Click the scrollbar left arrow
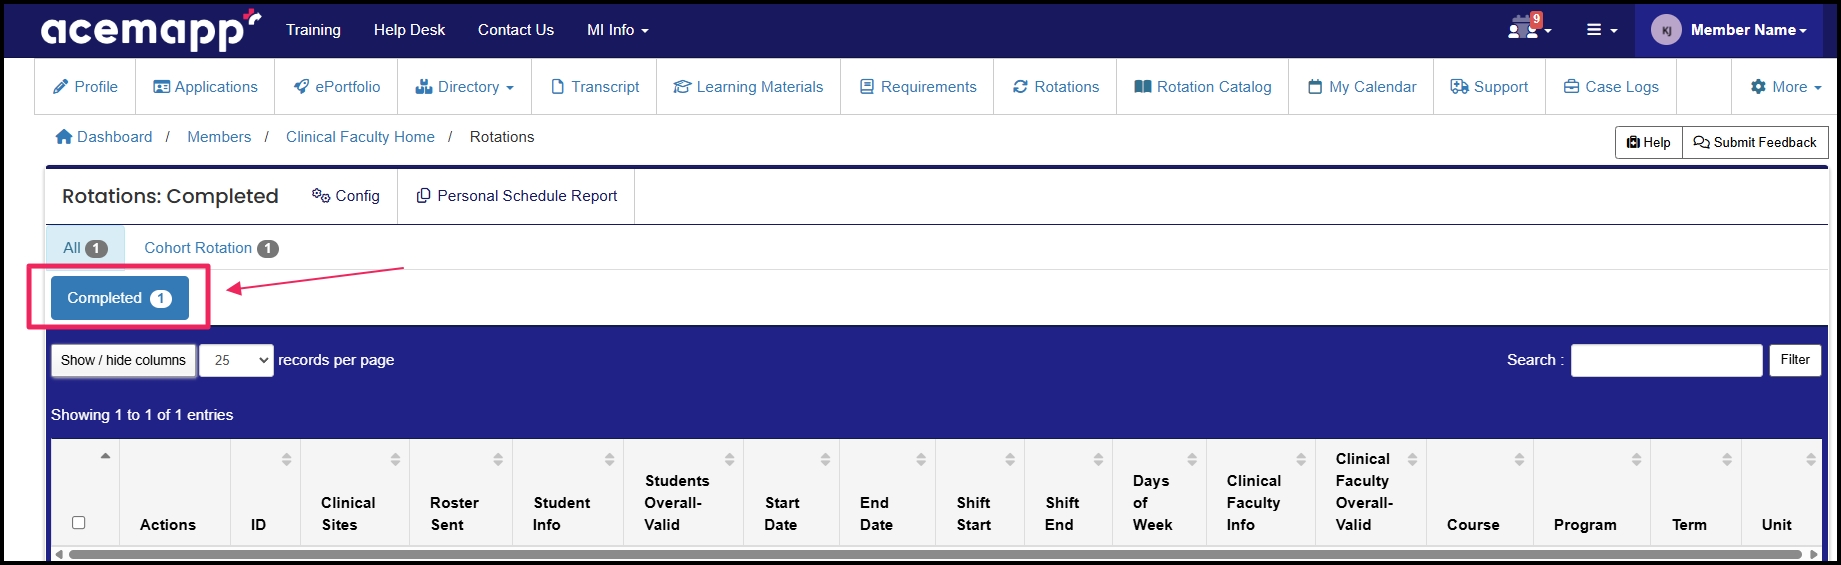 pyautogui.click(x=58, y=554)
